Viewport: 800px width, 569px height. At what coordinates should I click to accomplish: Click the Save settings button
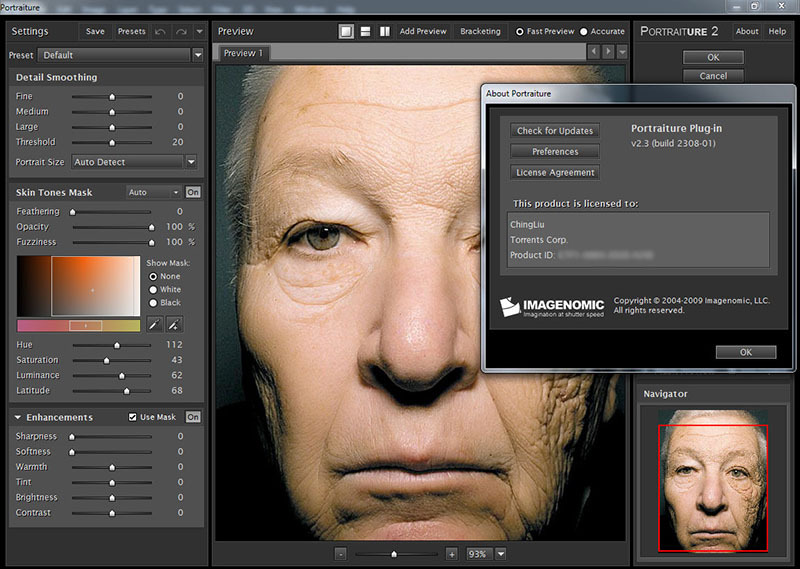pos(95,32)
